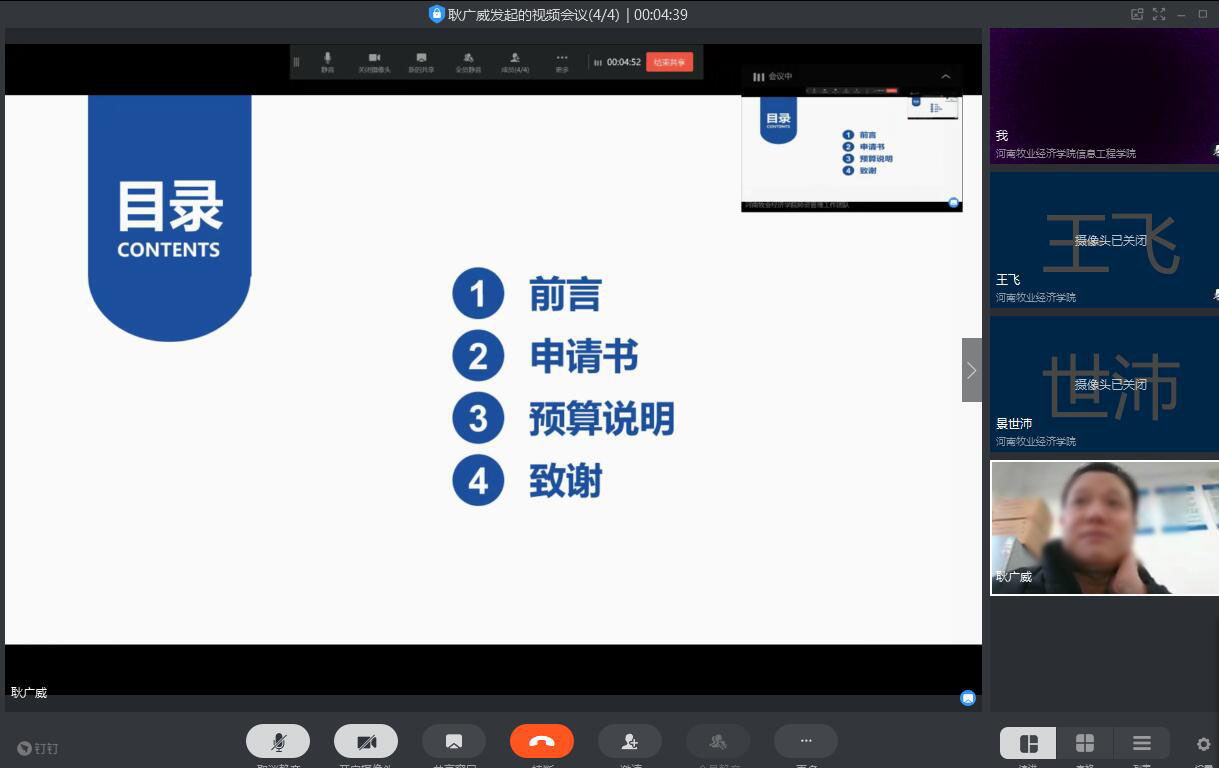
Task: Click the lock icon in title bar
Action: 436,14
